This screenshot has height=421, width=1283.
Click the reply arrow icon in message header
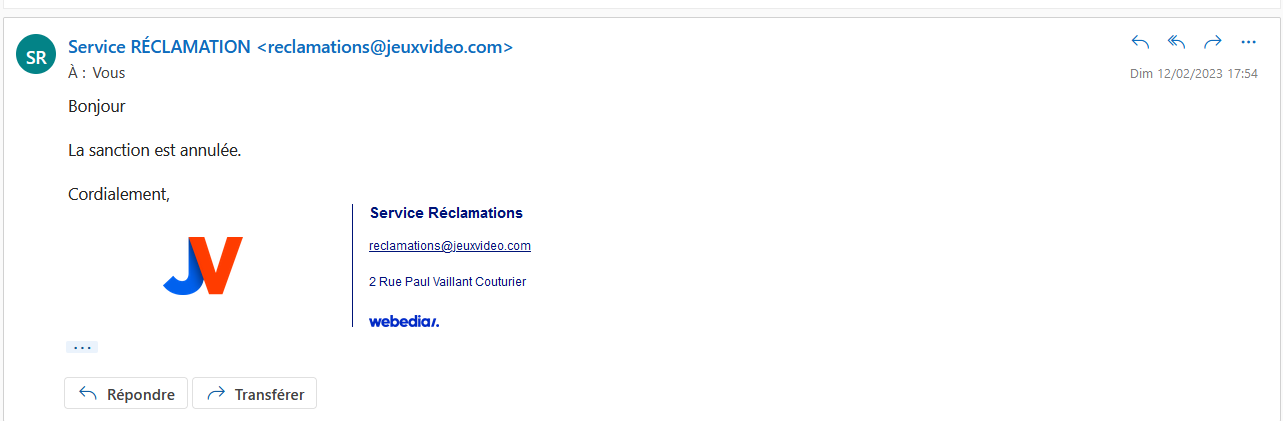[1140, 42]
